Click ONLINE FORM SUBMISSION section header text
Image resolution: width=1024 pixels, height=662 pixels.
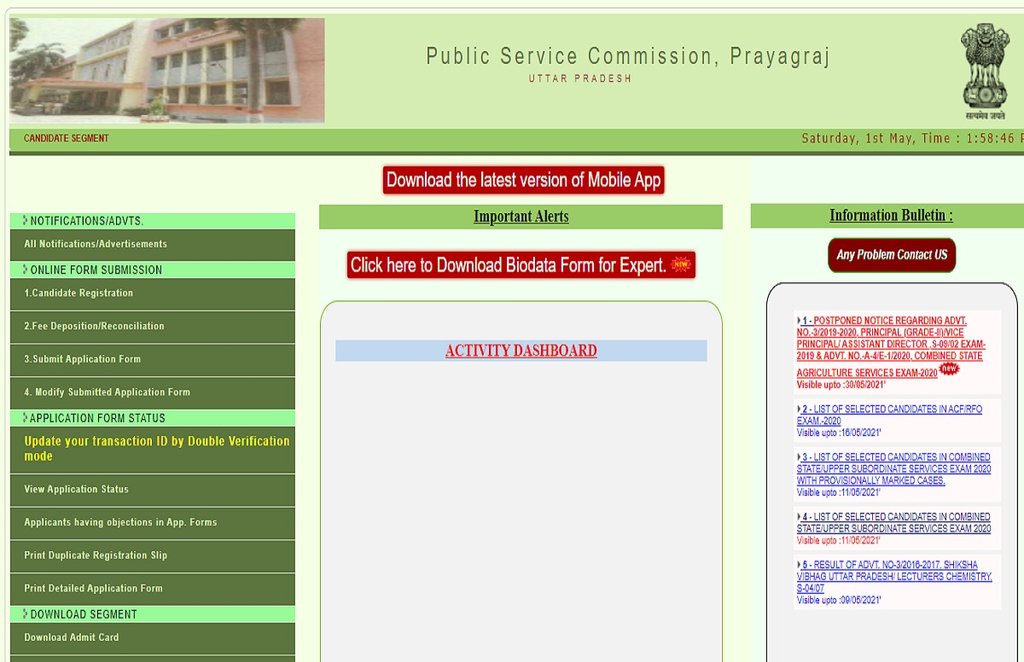pos(96,270)
